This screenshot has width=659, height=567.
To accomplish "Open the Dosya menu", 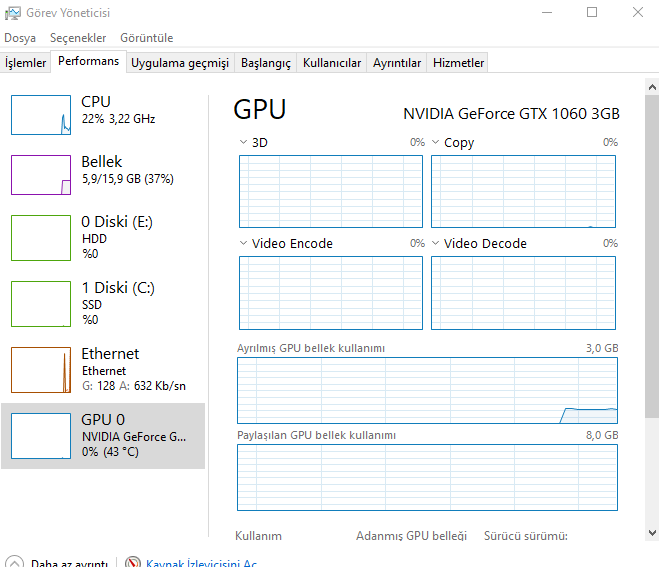I will coord(20,38).
